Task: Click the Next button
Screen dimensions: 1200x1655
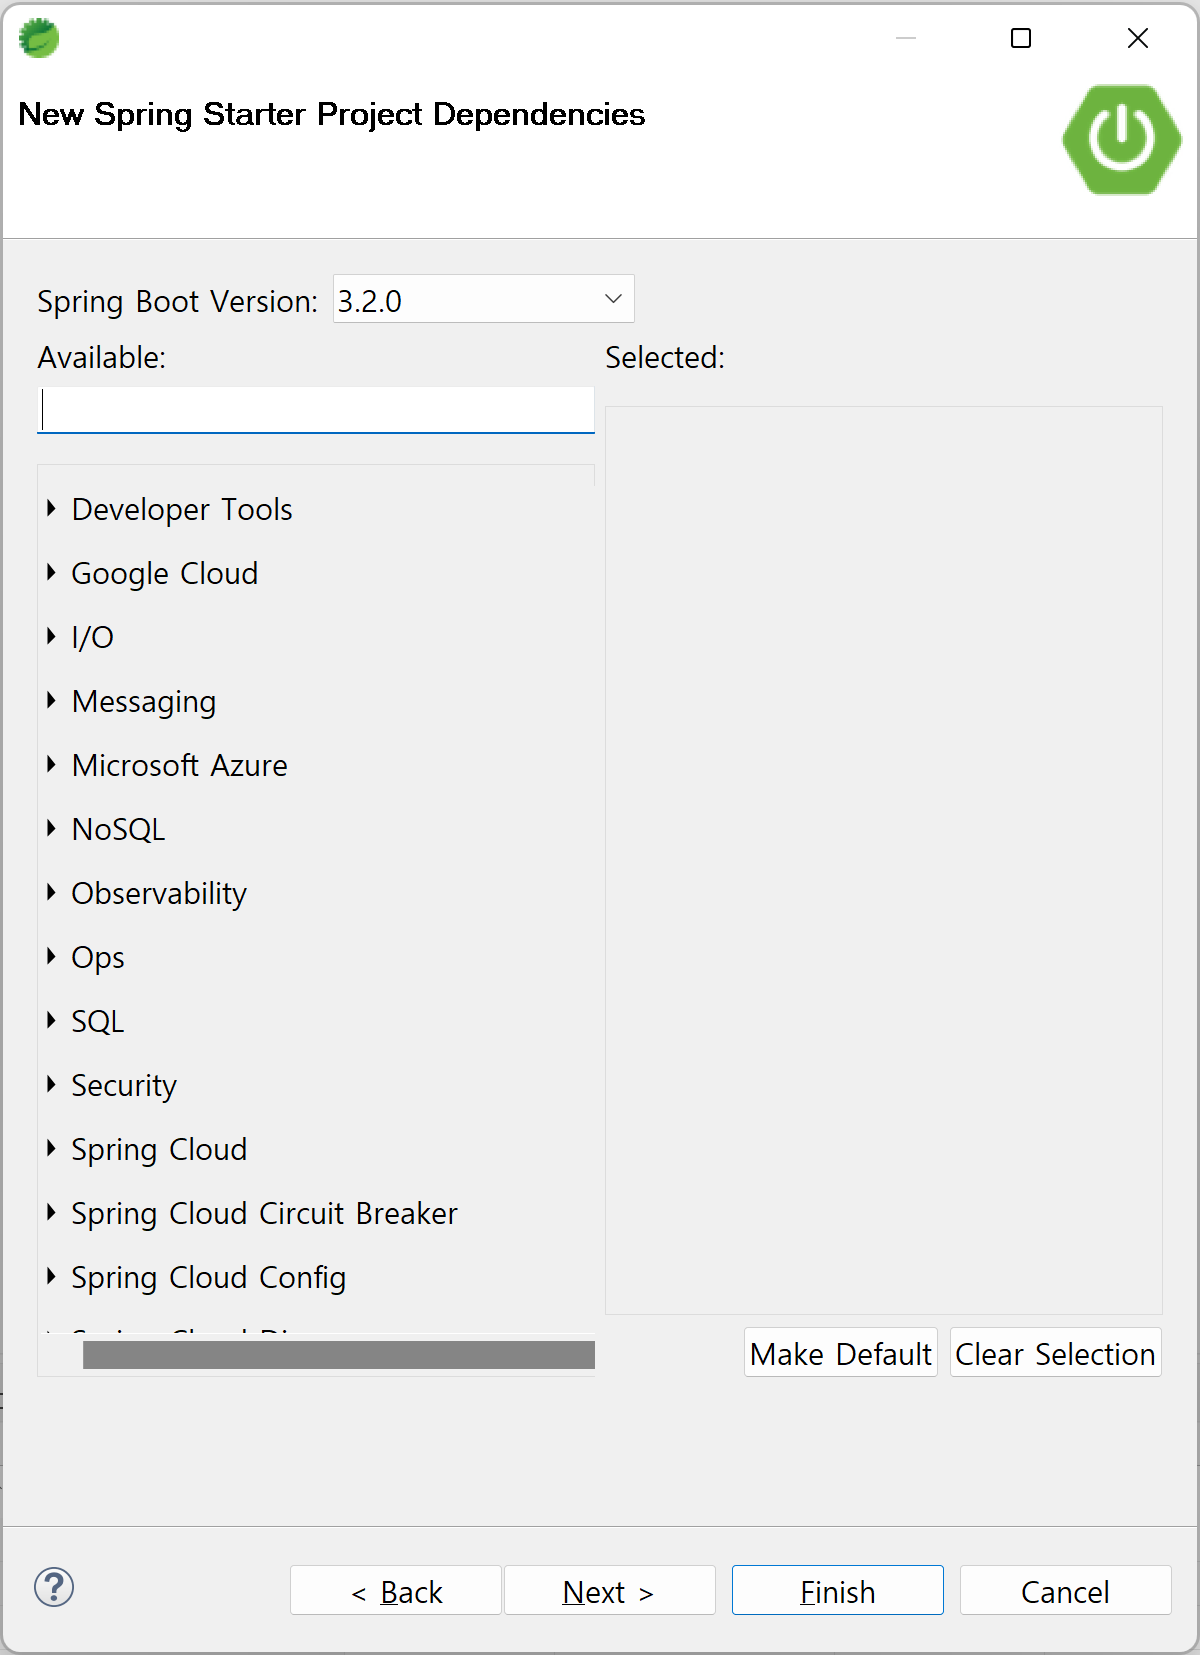Action: tap(610, 1590)
